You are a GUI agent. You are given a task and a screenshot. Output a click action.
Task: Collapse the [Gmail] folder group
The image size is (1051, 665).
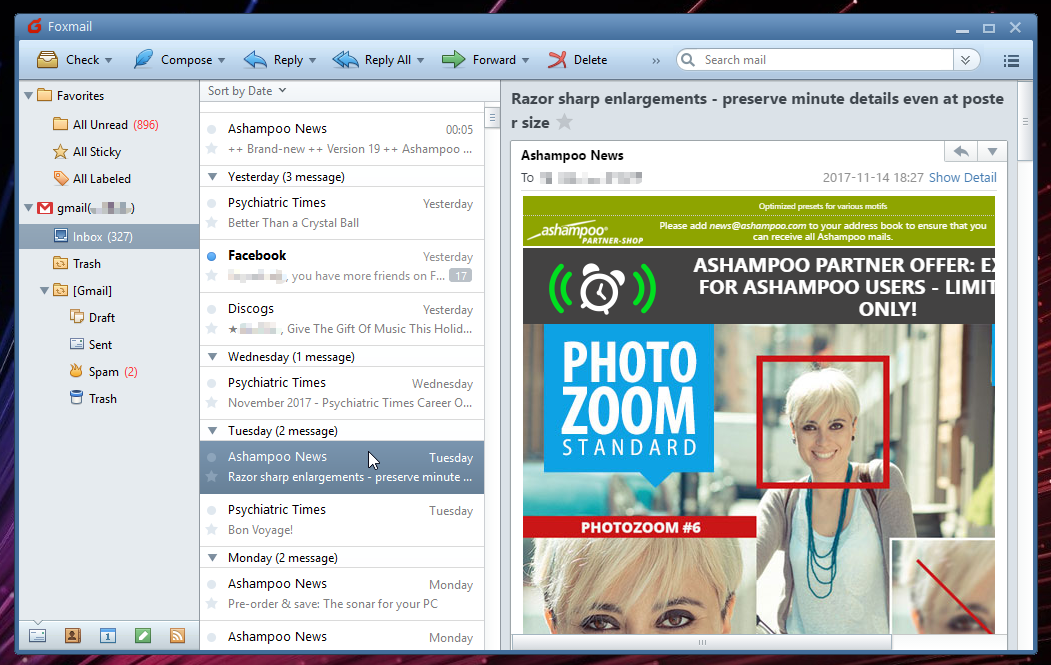click(x=44, y=290)
